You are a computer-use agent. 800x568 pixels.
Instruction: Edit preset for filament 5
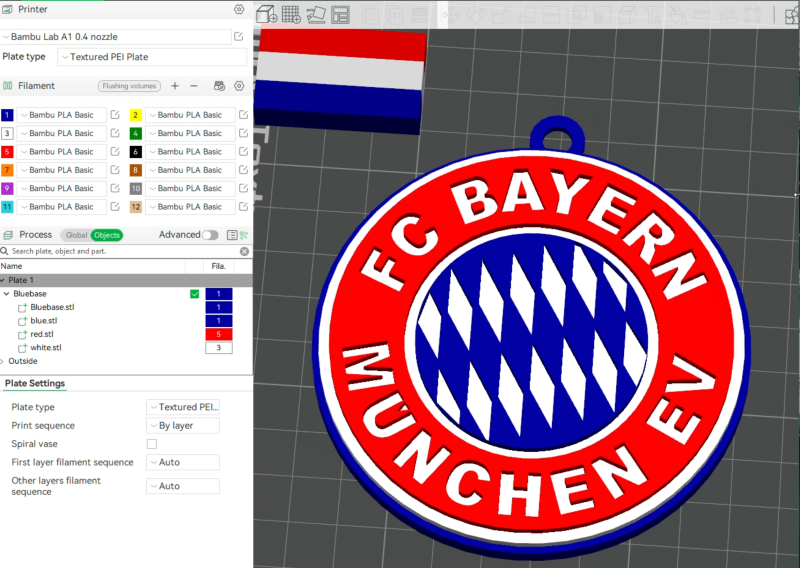[115, 152]
